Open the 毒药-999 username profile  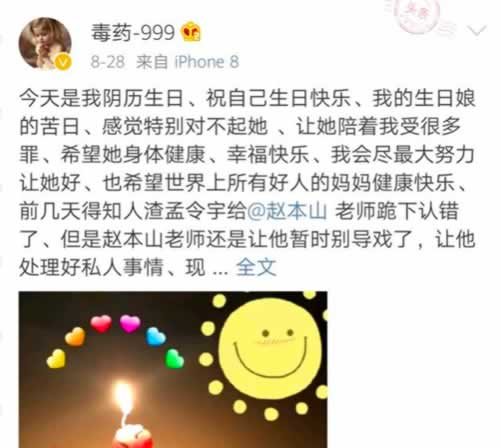click(x=133, y=32)
